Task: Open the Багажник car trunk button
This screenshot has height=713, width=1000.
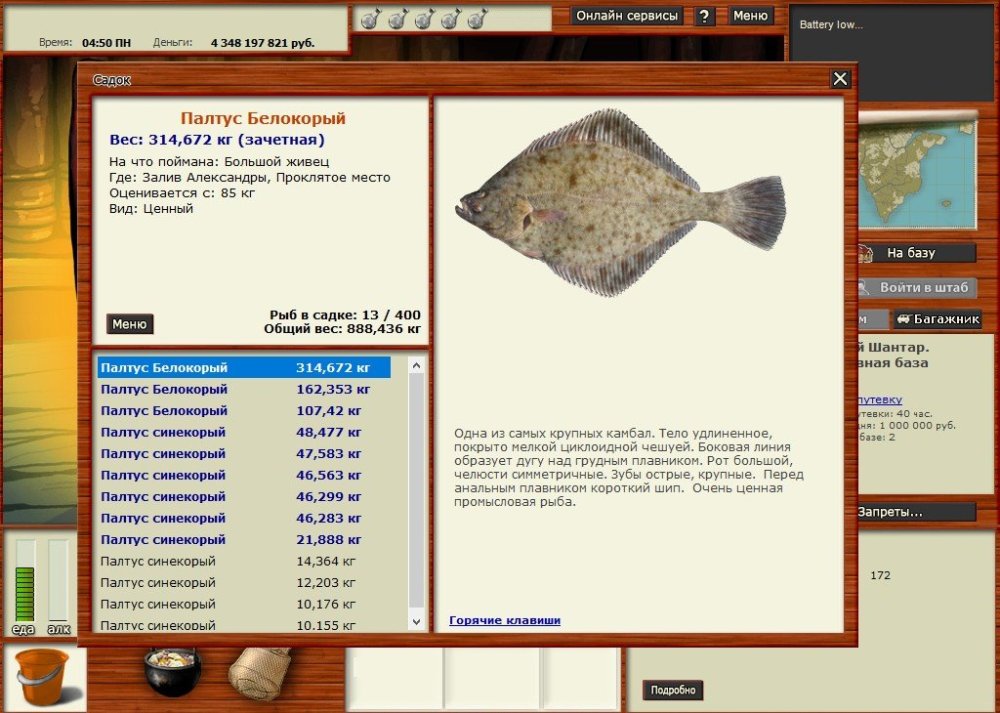Action: click(x=937, y=320)
